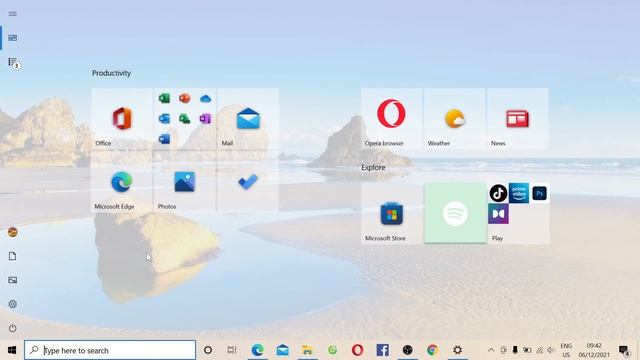The height and width of the screenshot is (360, 640).
Task: Open Task View on the taskbar
Action: coord(232,350)
